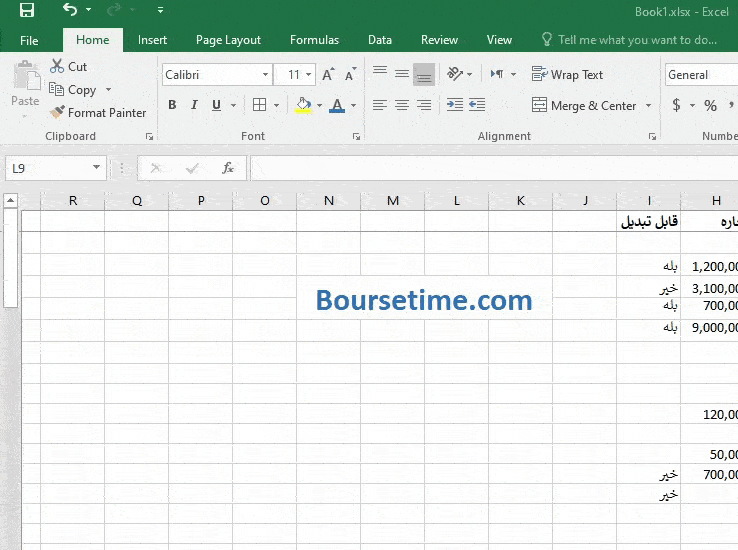Viewport: 738px width, 550px height.
Task: Click the Accounting dollar format icon
Action: (x=676, y=105)
